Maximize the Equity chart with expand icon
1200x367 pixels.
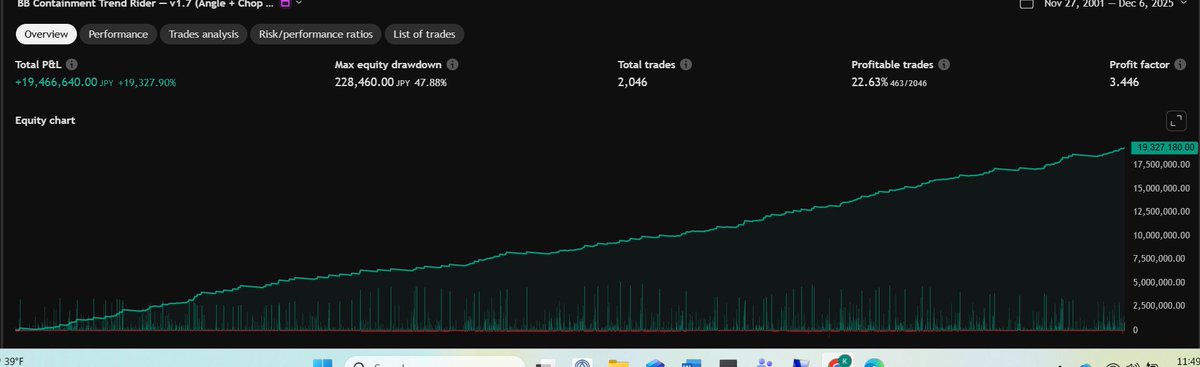pos(1175,120)
